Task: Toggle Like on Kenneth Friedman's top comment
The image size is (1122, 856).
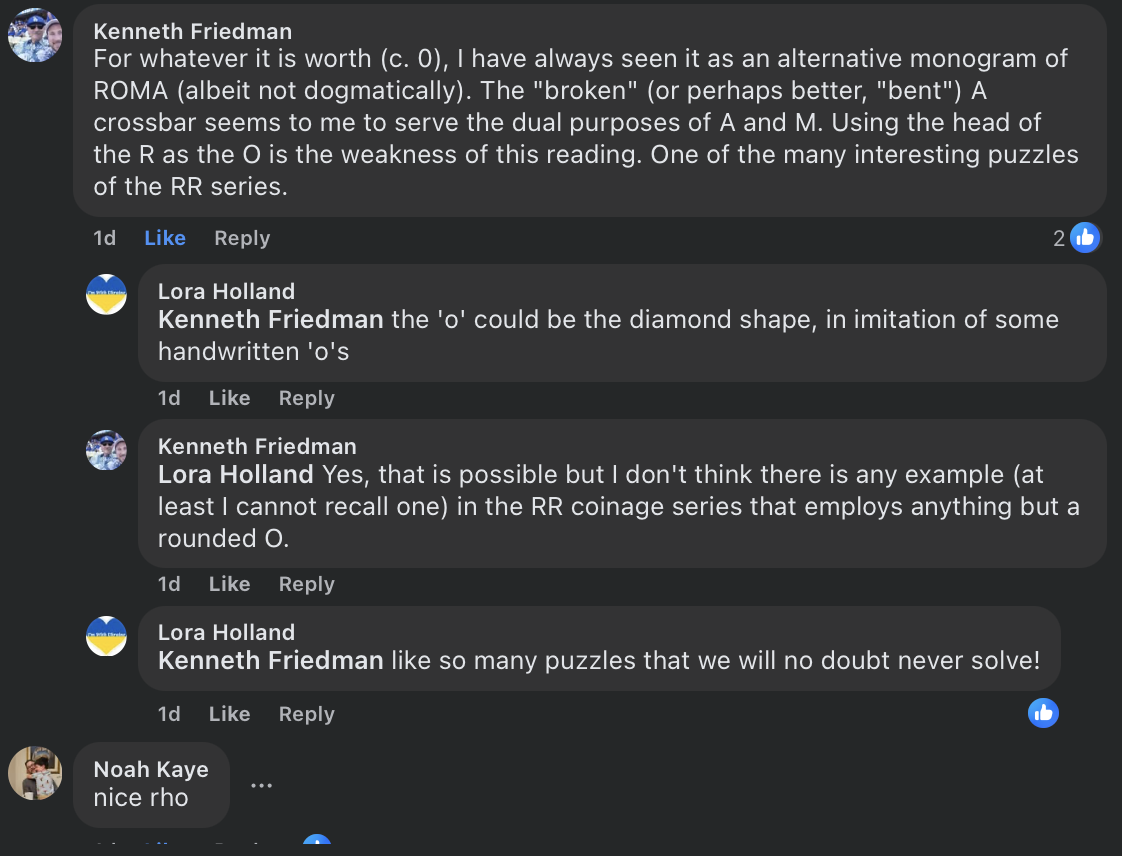Action: 165,238
